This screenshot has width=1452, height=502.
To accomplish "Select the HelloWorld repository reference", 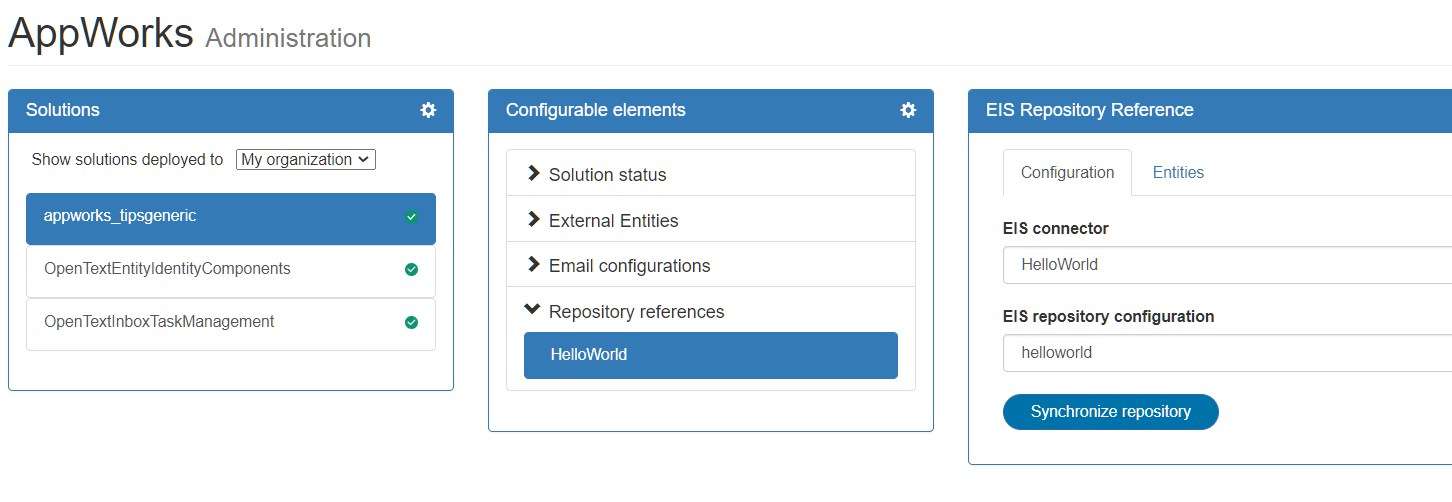I will tap(710, 355).
